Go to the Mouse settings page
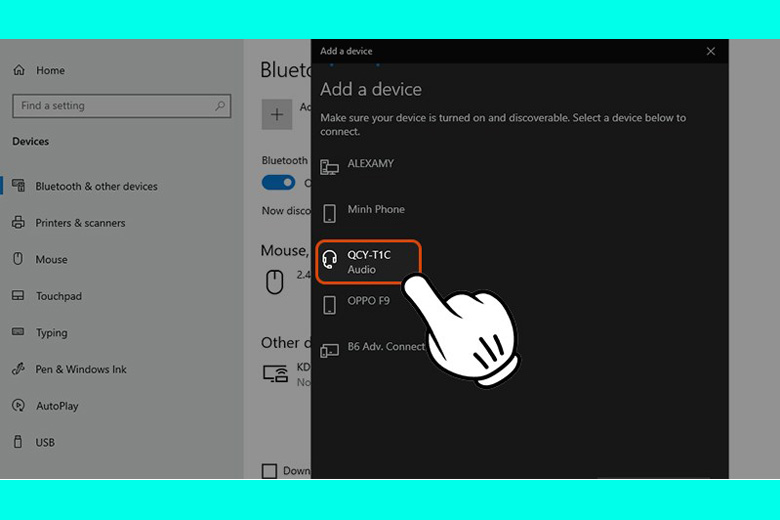The width and height of the screenshot is (780, 520). [x=51, y=259]
